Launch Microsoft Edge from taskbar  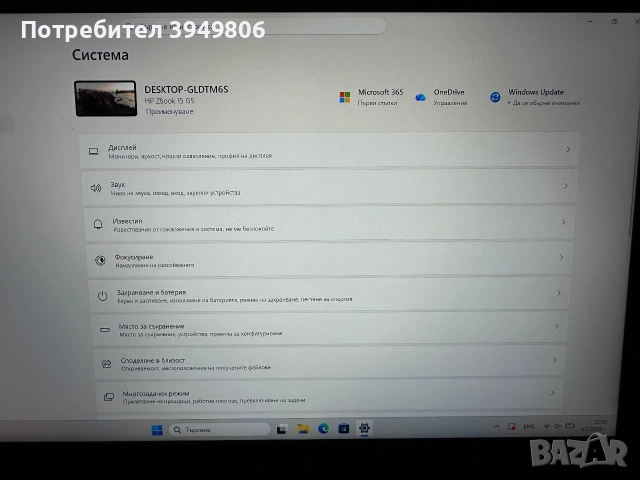click(324, 428)
